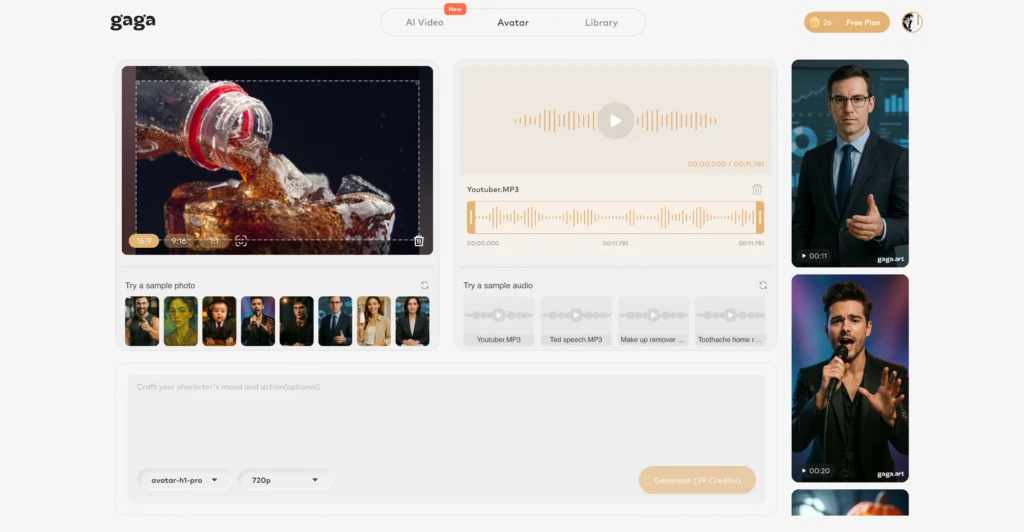Click the 'Try a sample photo' label

[x=160, y=285]
